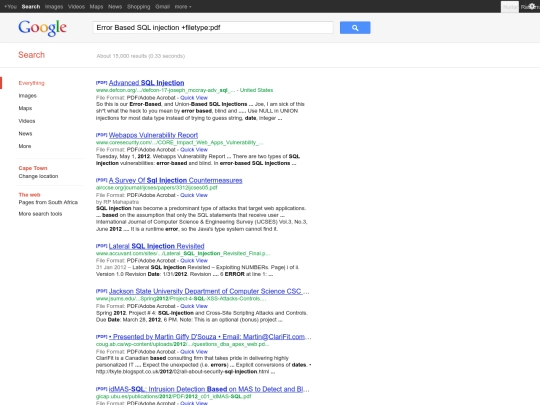Click the www.accuvant.com green URL
Screen dimensions: 540x405
pos(183,253)
